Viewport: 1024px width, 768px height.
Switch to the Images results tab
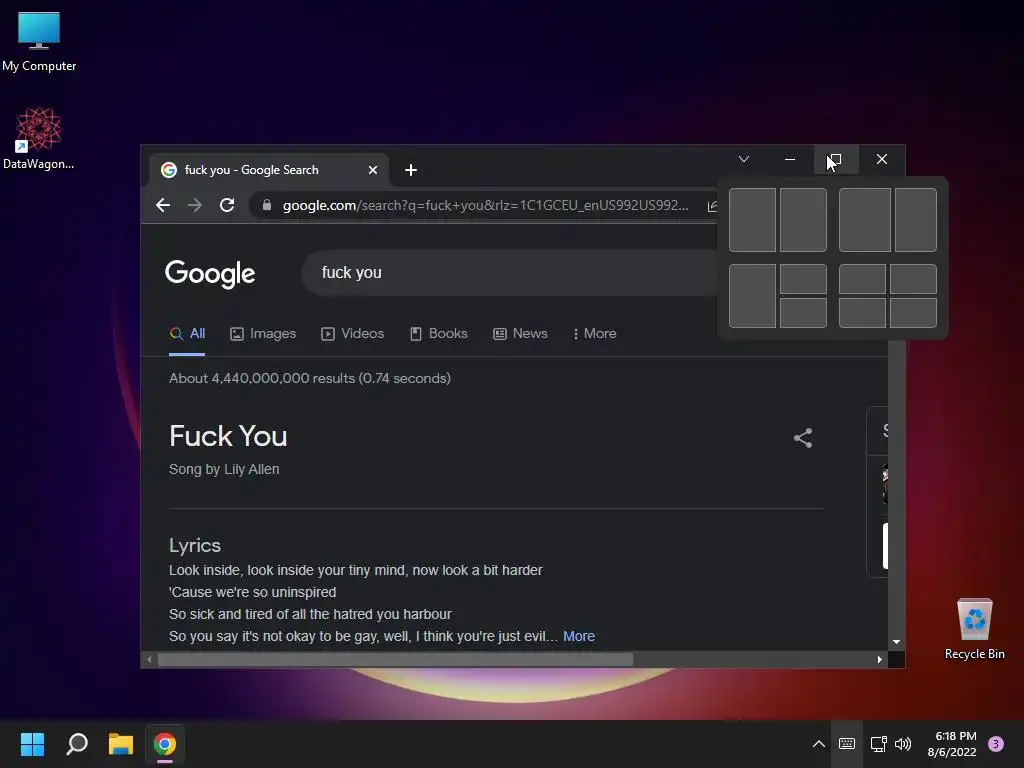point(263,334)
